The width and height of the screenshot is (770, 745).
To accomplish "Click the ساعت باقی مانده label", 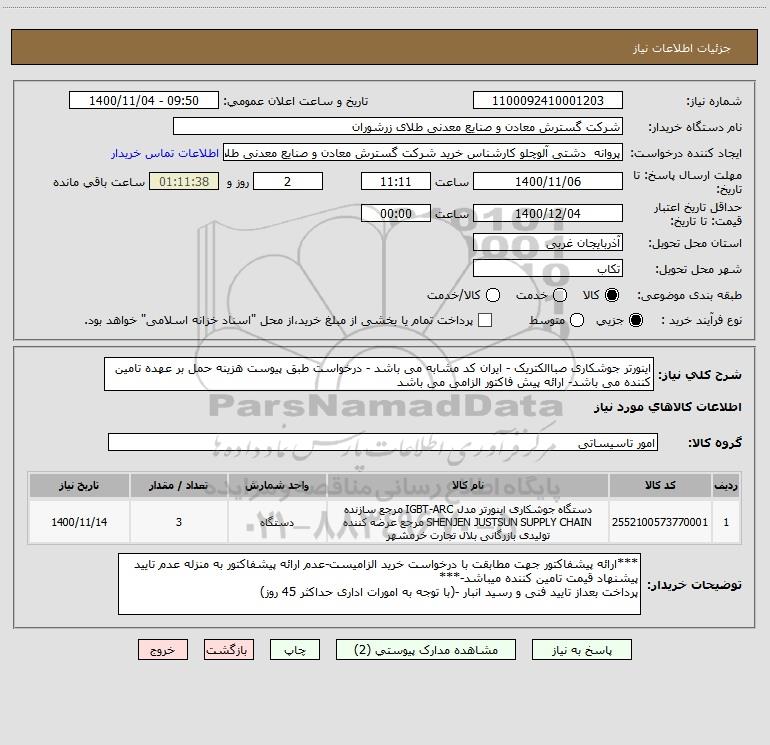I will [99, 182].
